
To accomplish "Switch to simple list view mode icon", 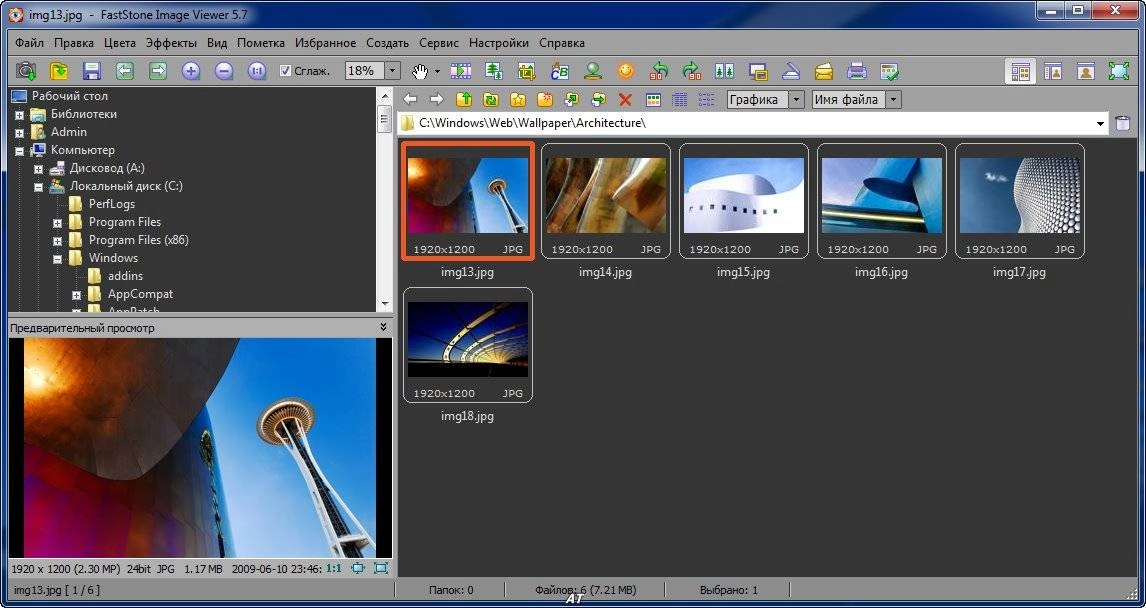I will (706, 99).
